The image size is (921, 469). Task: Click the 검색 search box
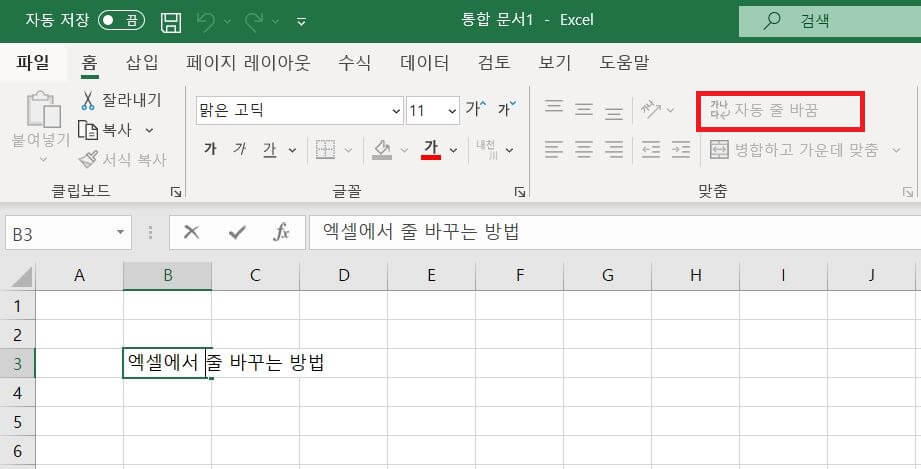tap(829, 21)
